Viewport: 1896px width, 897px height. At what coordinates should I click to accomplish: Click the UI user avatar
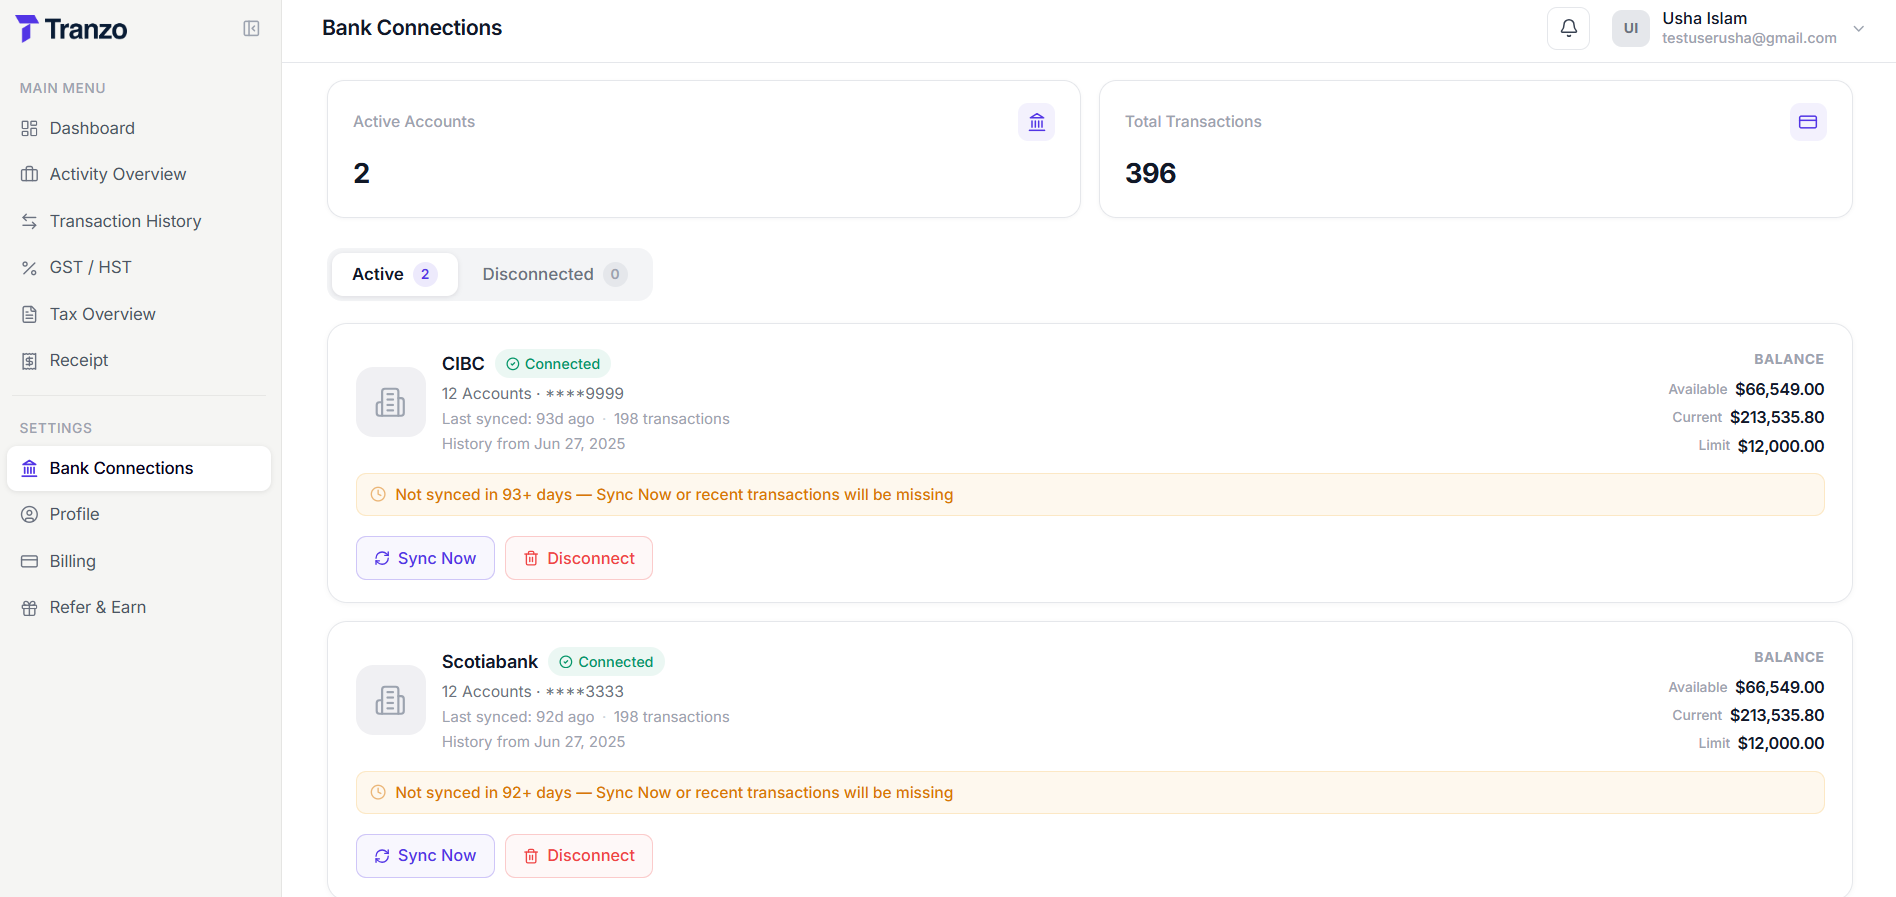point(1630,28)
